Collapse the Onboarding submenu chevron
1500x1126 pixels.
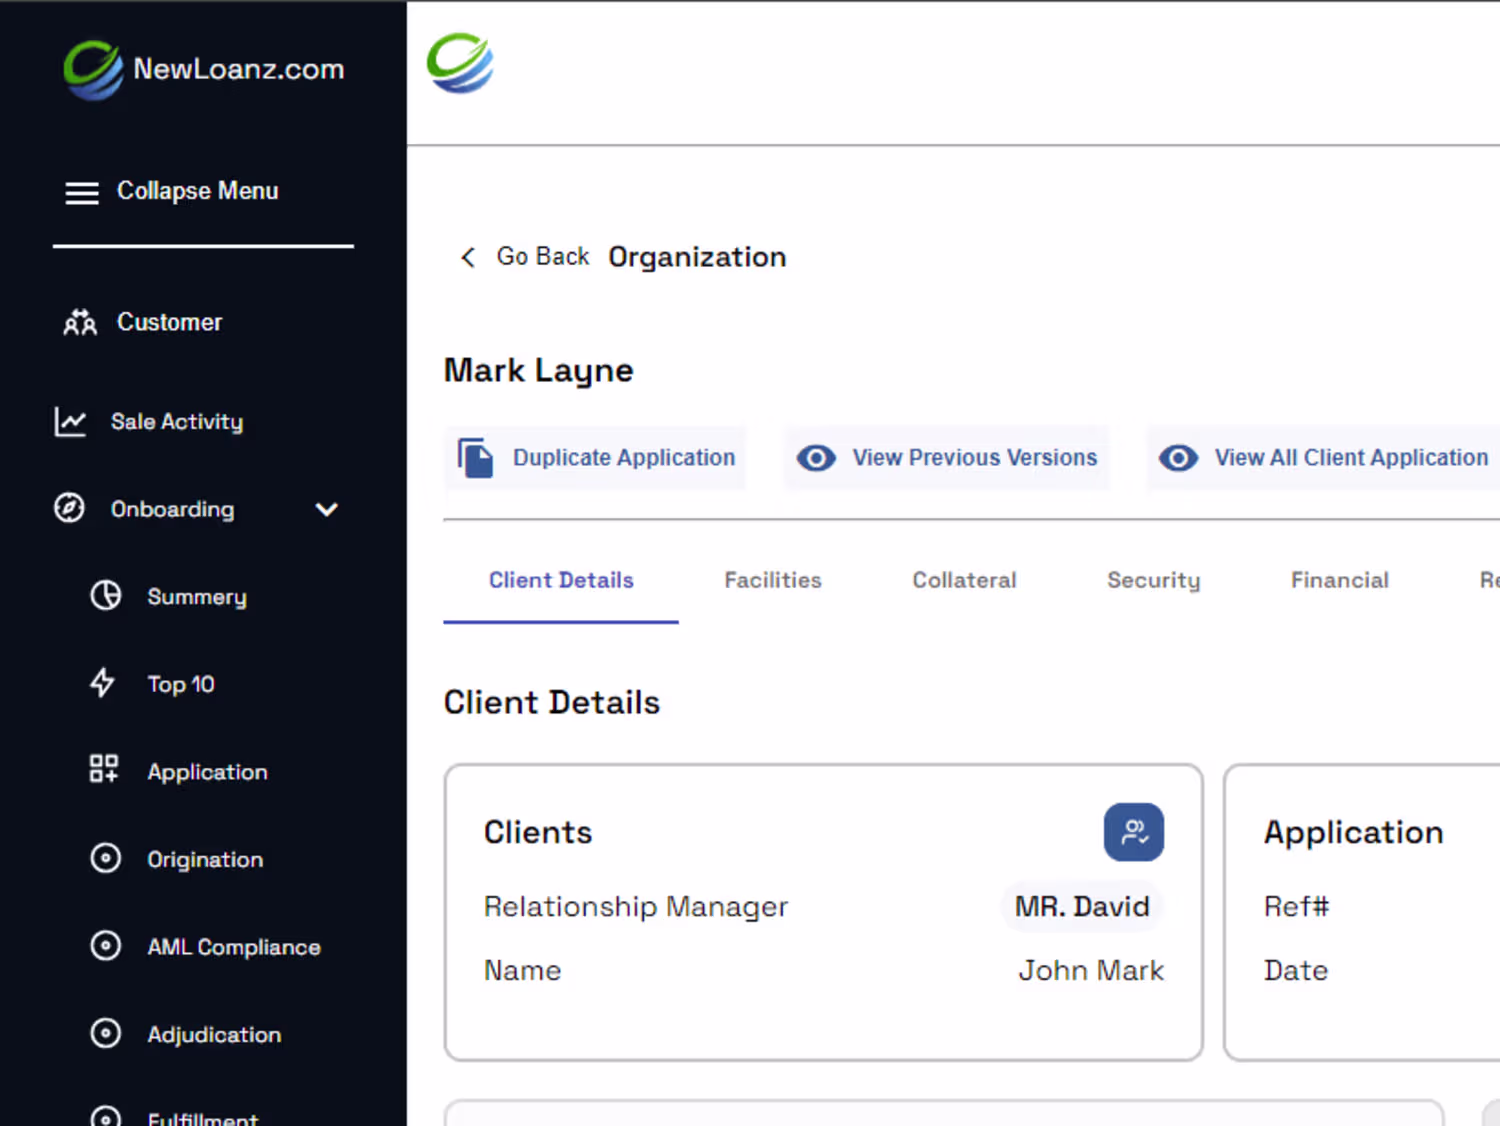(326, 509)
